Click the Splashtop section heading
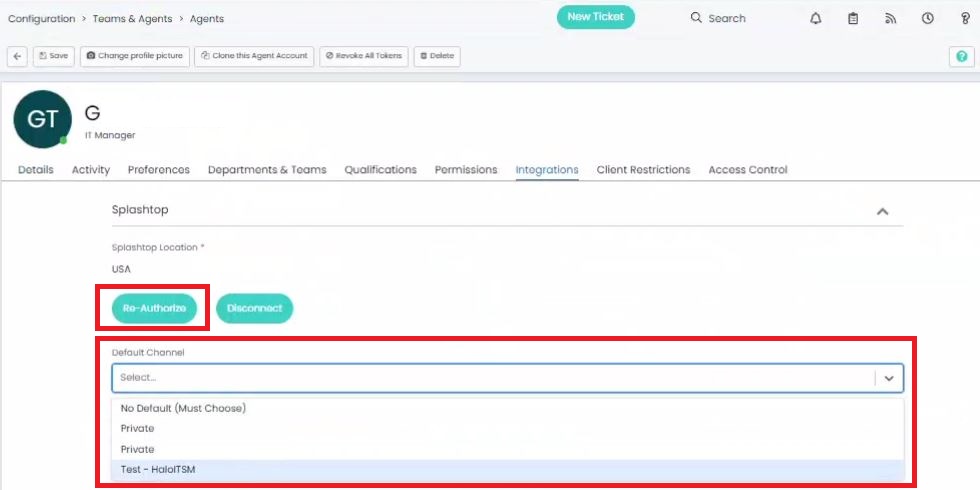Image resolution: width=980 pixels, height=490 pixels. click(140, 210)
